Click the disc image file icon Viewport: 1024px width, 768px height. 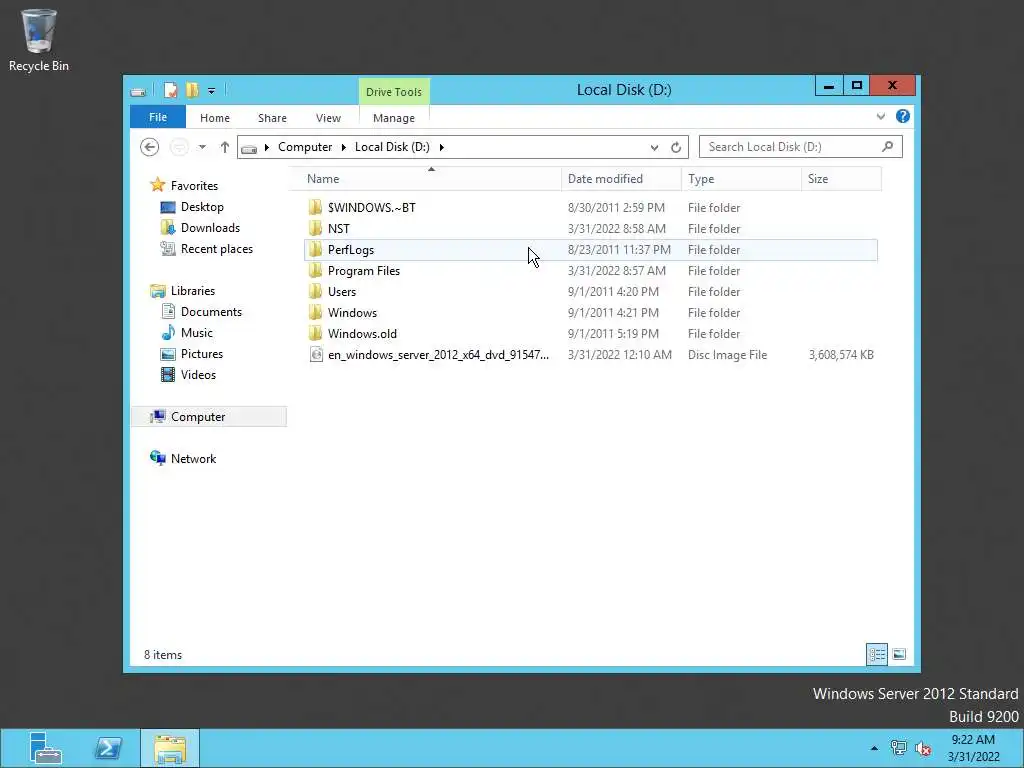(x=316, y=355)
